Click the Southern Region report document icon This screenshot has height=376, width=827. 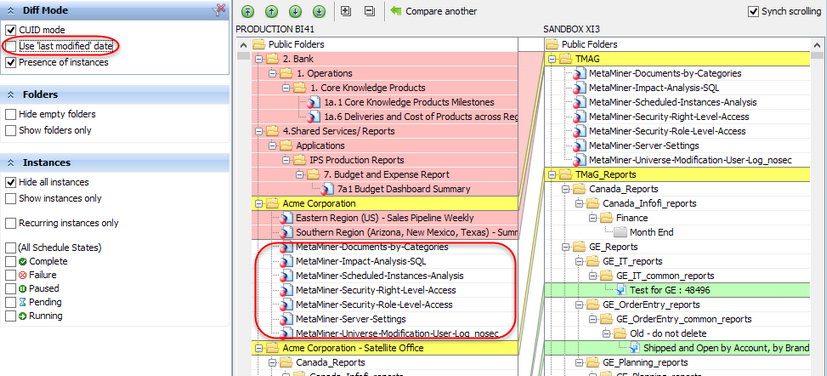click(286, 232)
